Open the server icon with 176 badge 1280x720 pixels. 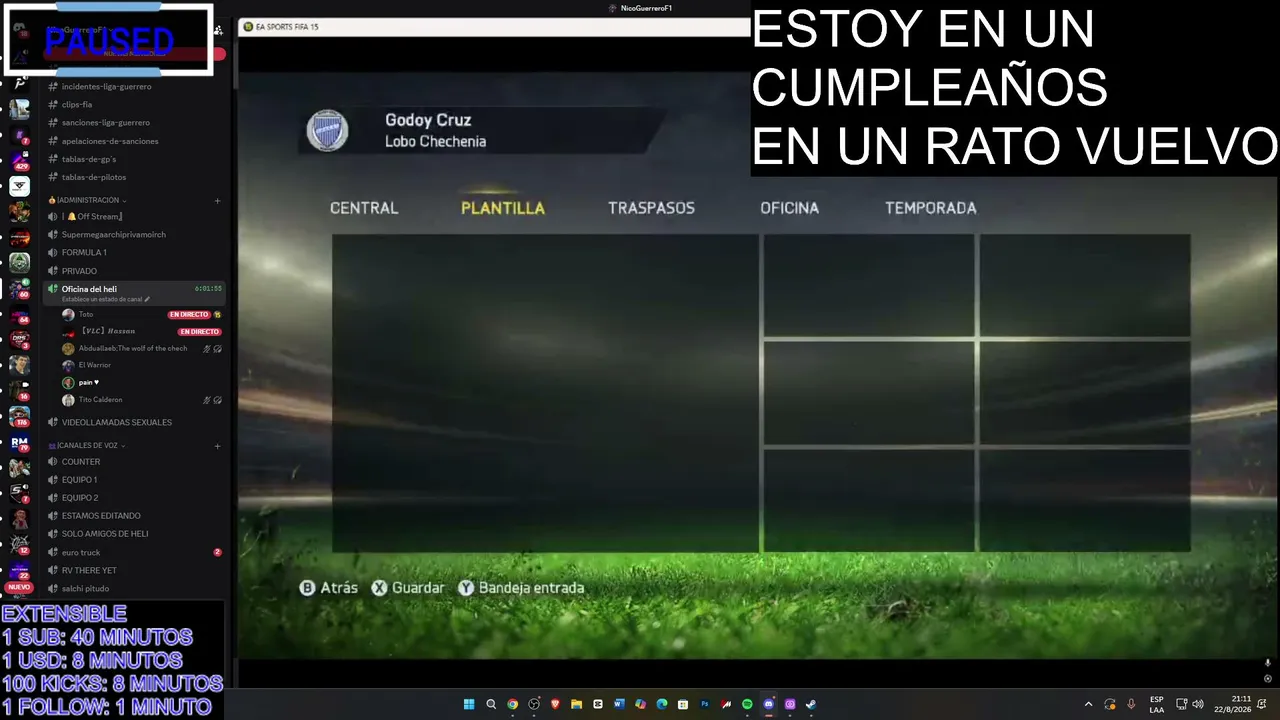click(x=19, y=417)
